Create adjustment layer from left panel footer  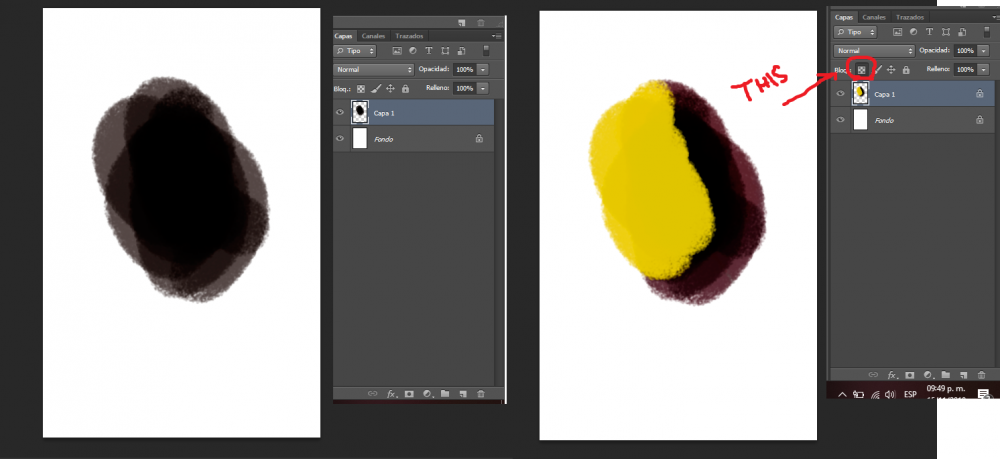[427, 394]
